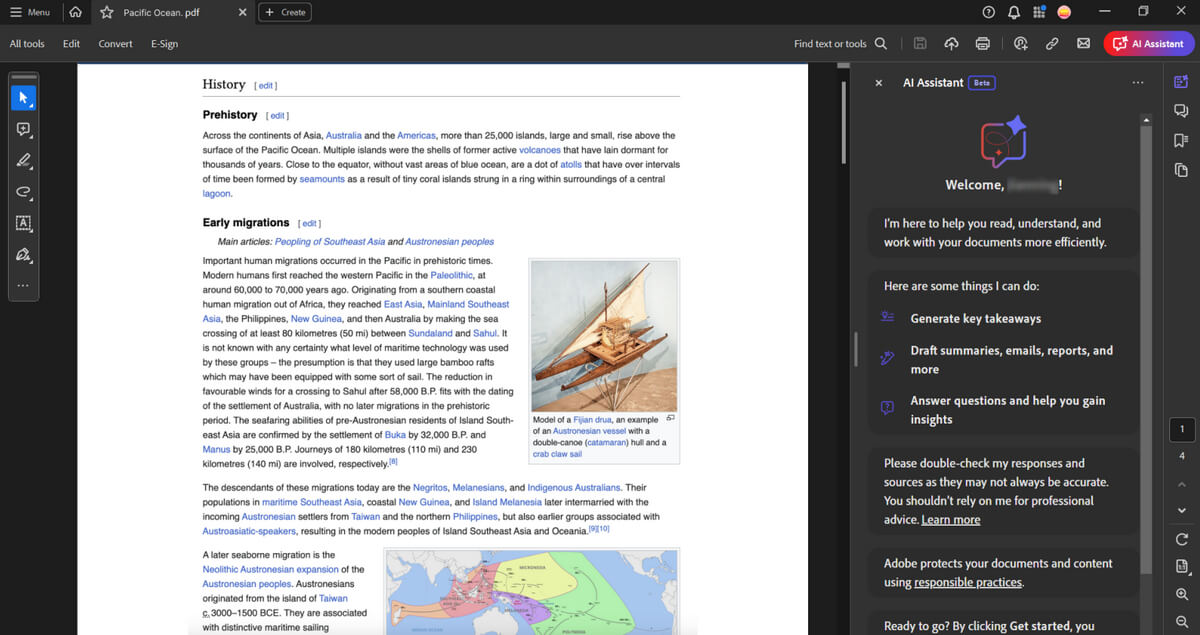Open the AI Assistant panel options menu

[1138, 83]
